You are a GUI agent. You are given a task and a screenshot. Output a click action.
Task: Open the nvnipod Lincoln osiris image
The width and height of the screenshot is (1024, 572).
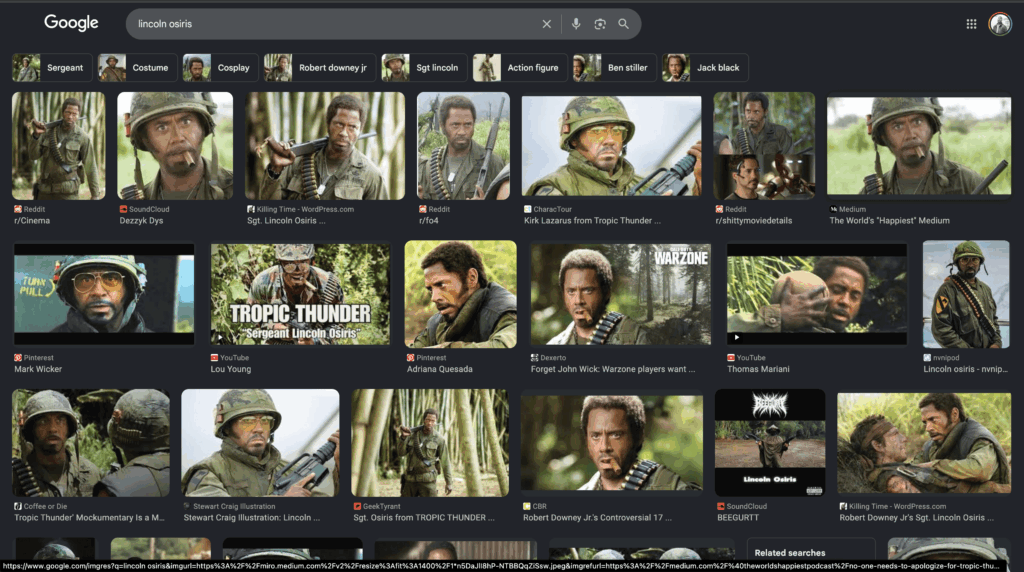pyautogui.click(x=966, y=294)
